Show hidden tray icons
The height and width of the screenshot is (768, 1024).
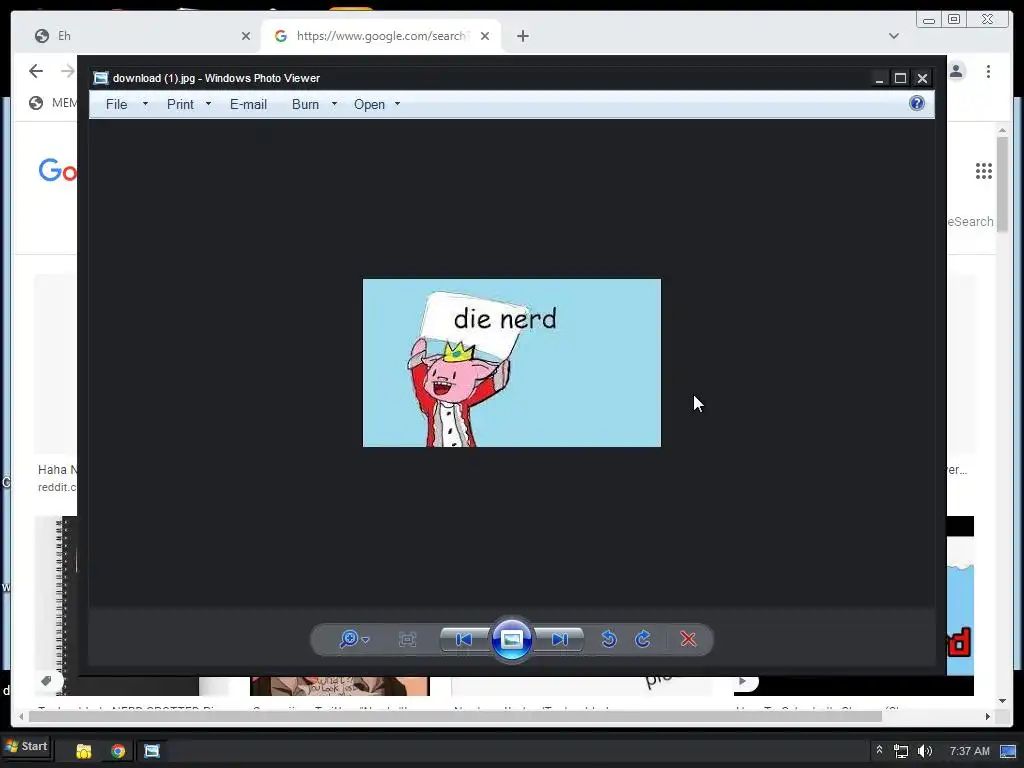click(879, 750)
